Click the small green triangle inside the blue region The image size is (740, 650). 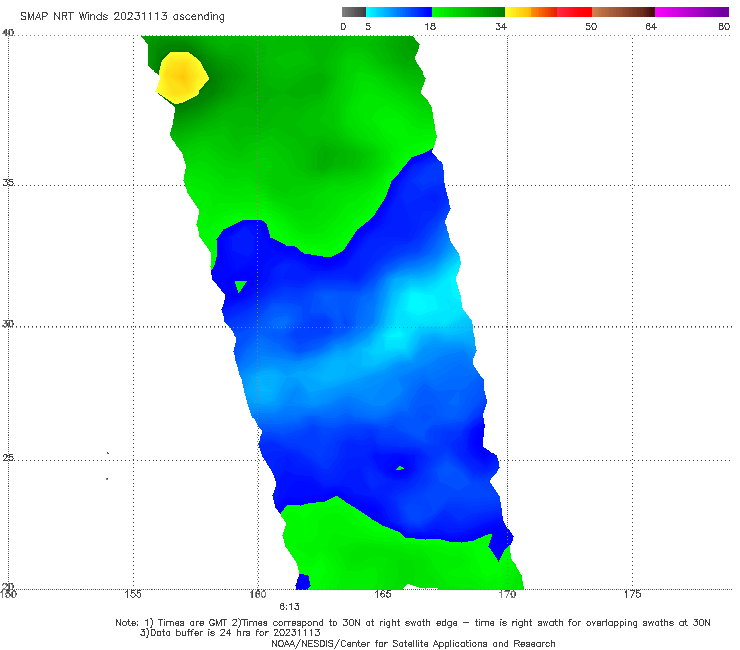pyautogui.click(x=241, y=286)
